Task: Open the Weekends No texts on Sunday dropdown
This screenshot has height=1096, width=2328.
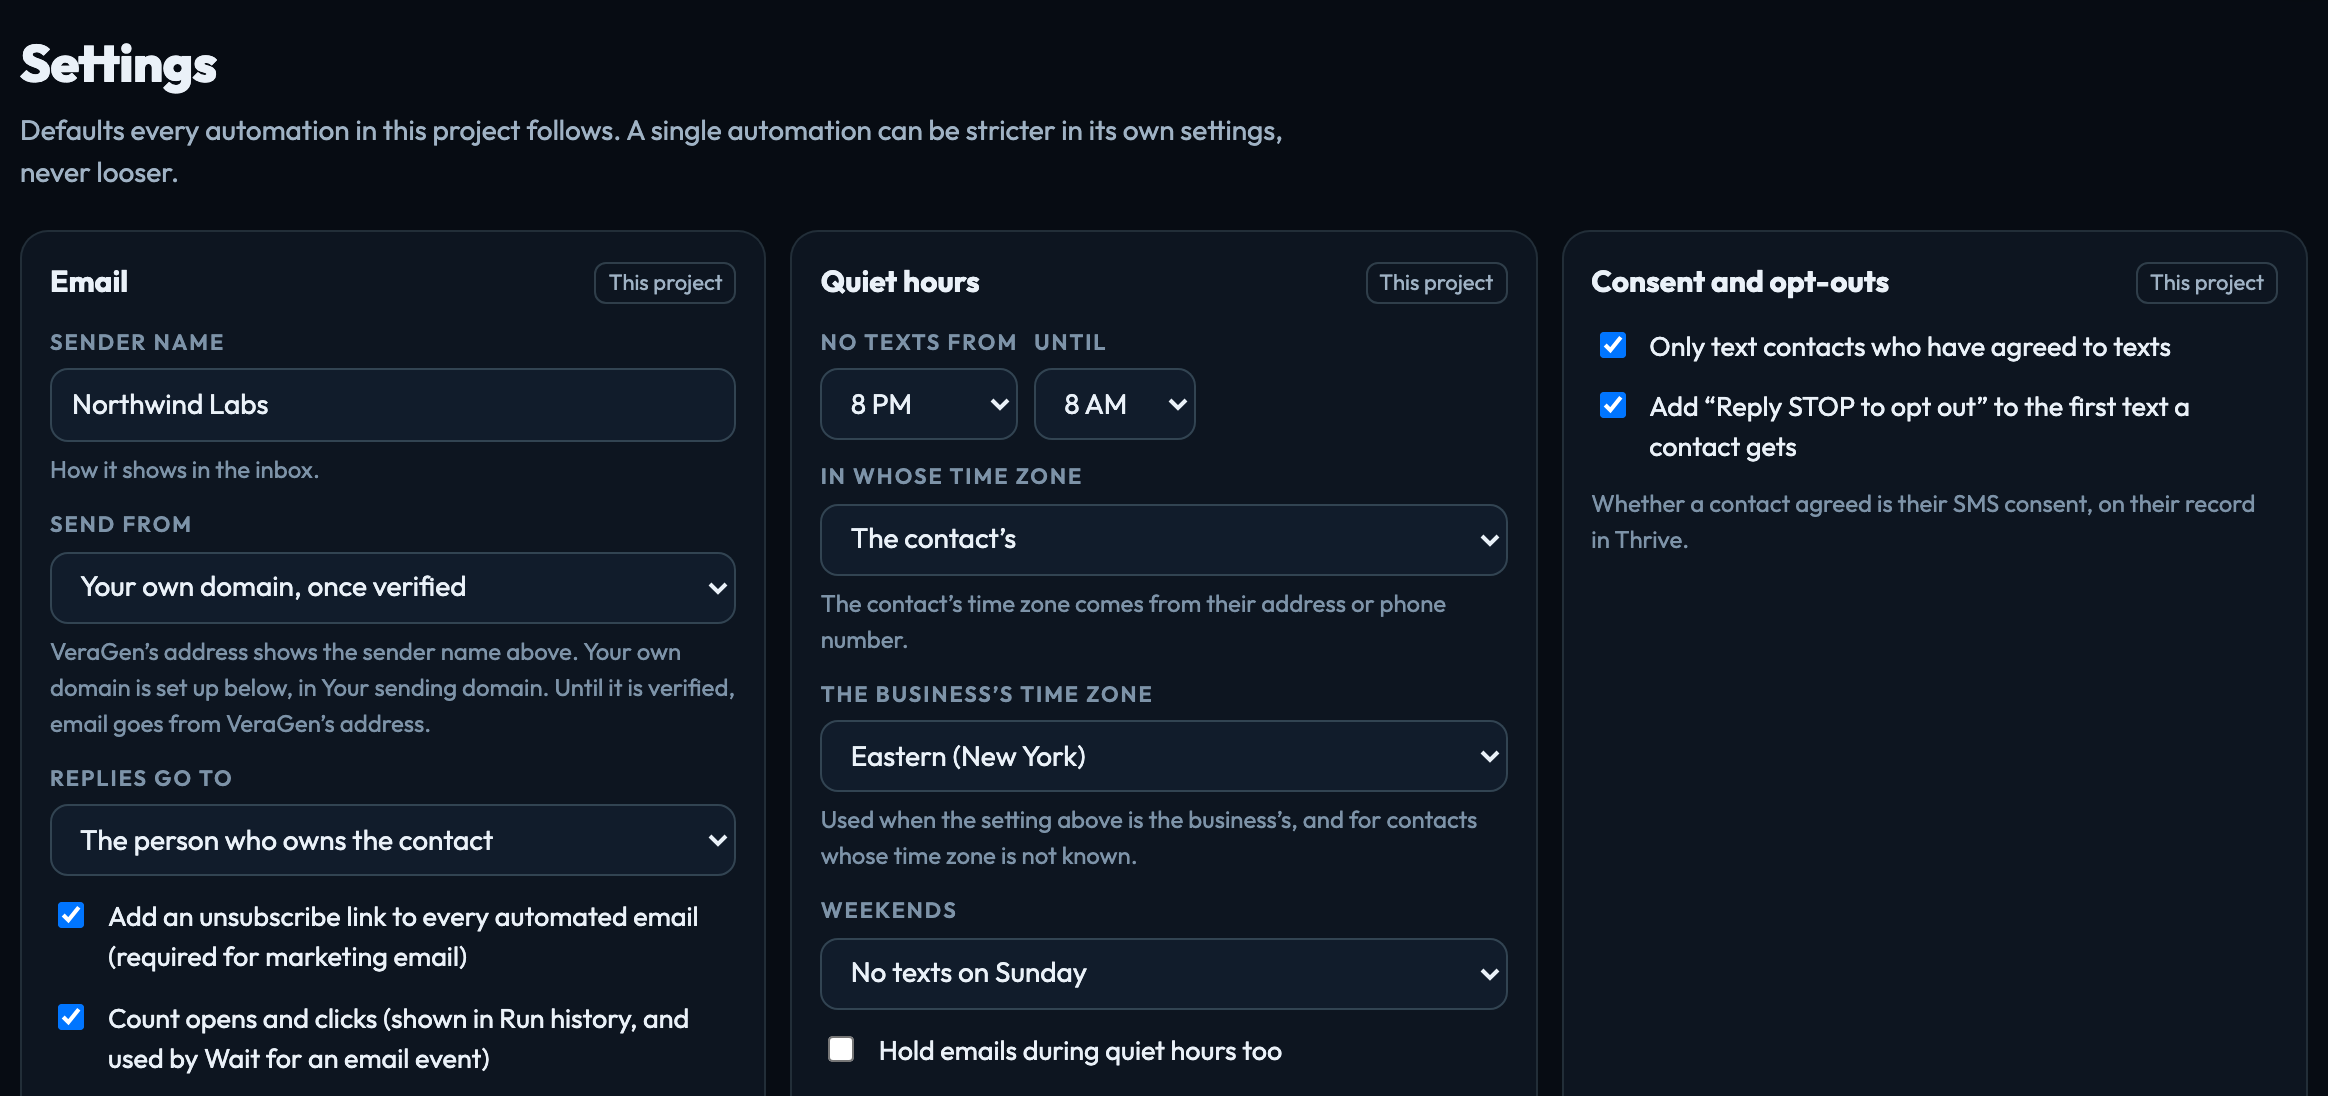Action: pyautogui.click(x=1164, y=974)
